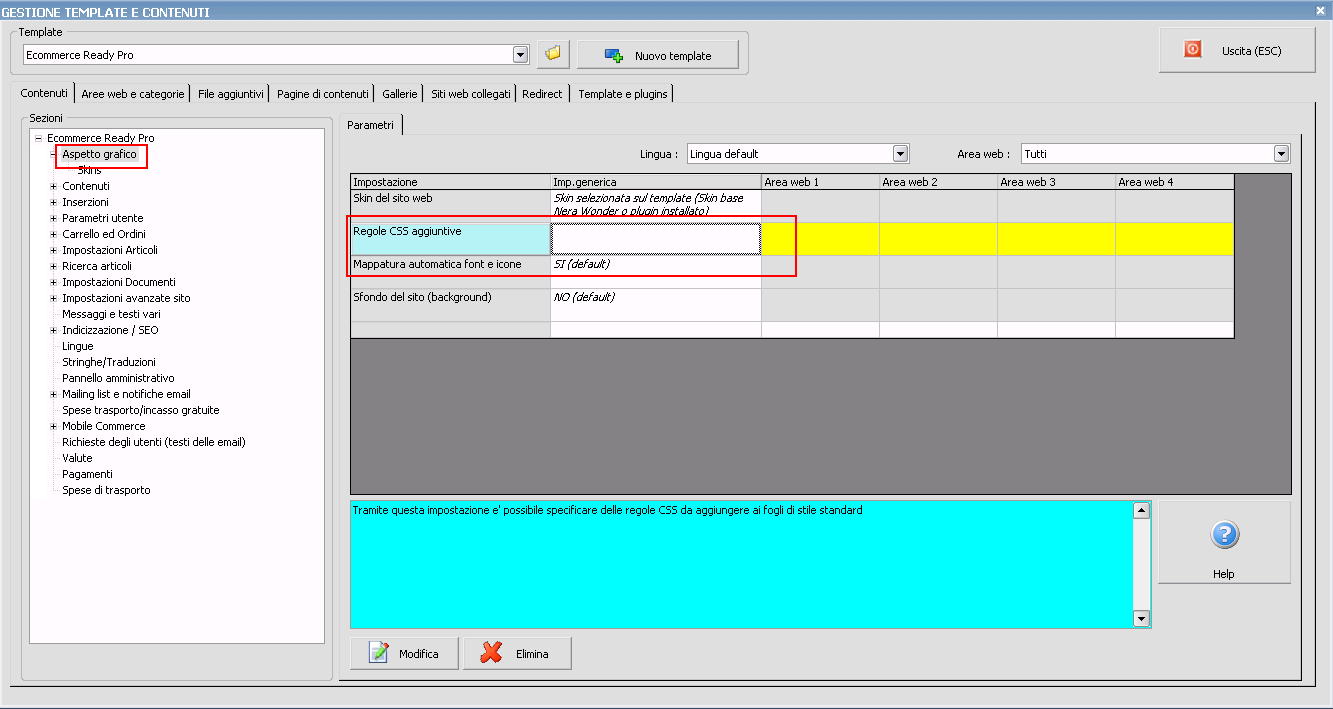Expand the Carrello ed Ordini node
This screenshot has height=709, width=1333.
(x=53, y=234)
